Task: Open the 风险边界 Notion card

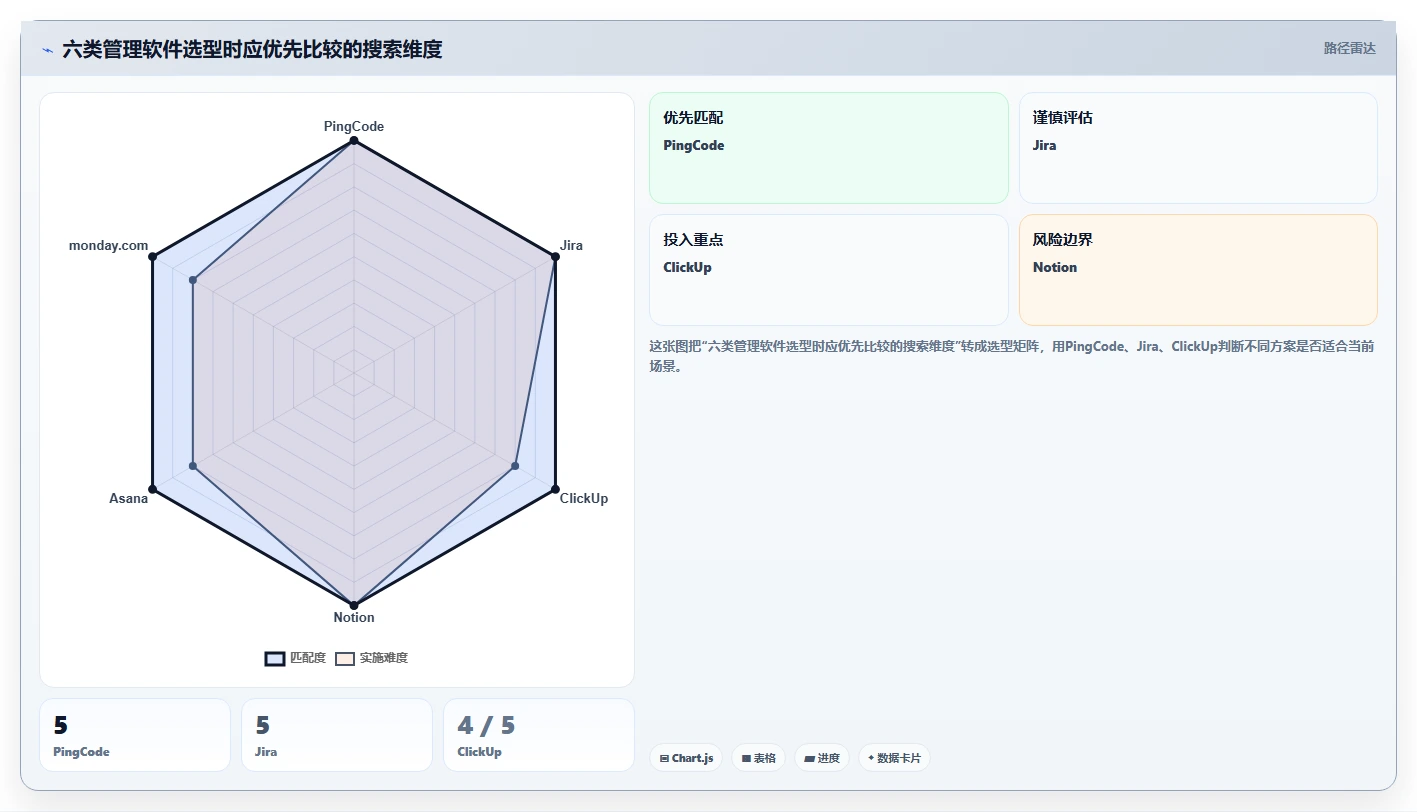Action: tap(1198, 270)
